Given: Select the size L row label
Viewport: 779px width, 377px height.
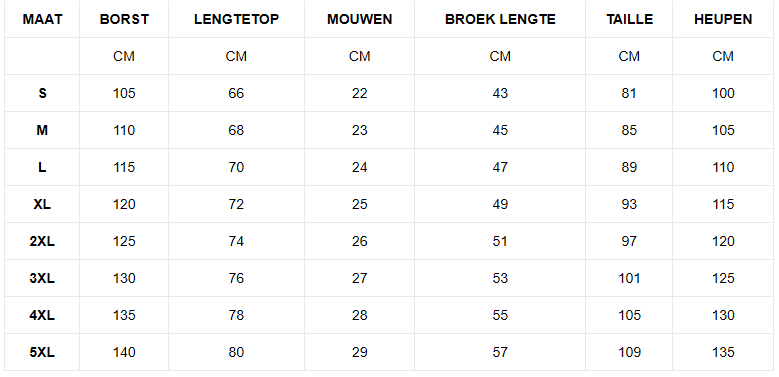Looking at the screenshot, I should click(x=42, y=167).
